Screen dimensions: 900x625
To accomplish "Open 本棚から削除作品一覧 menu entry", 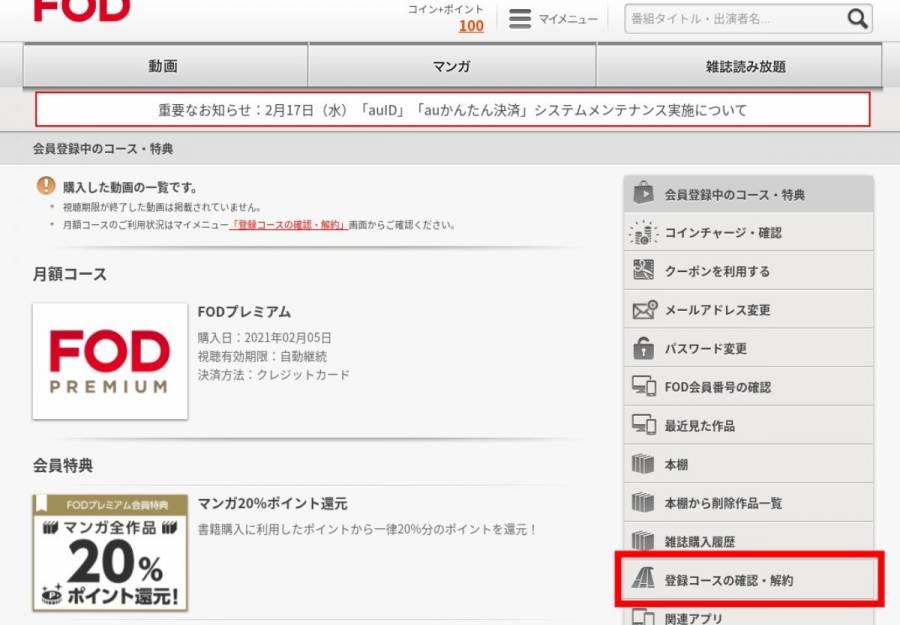I will pyautogui.click(x=748, y=502).
